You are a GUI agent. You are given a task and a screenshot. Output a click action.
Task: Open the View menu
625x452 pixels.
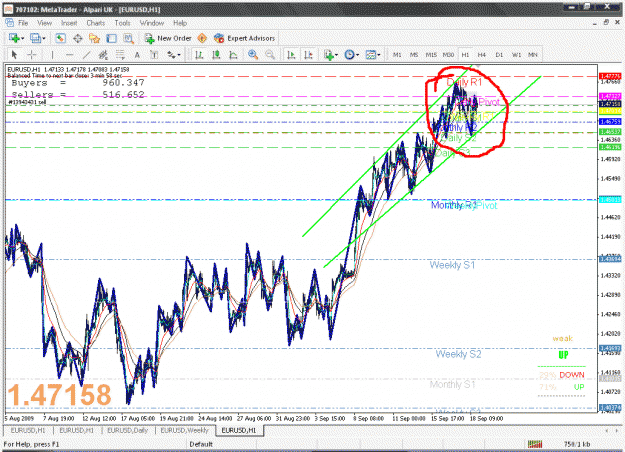pos(45,23)
